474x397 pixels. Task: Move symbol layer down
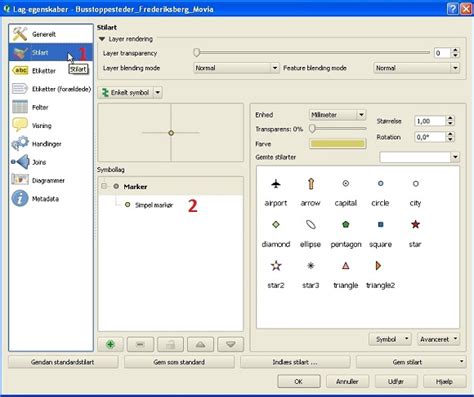coord(230,344)
